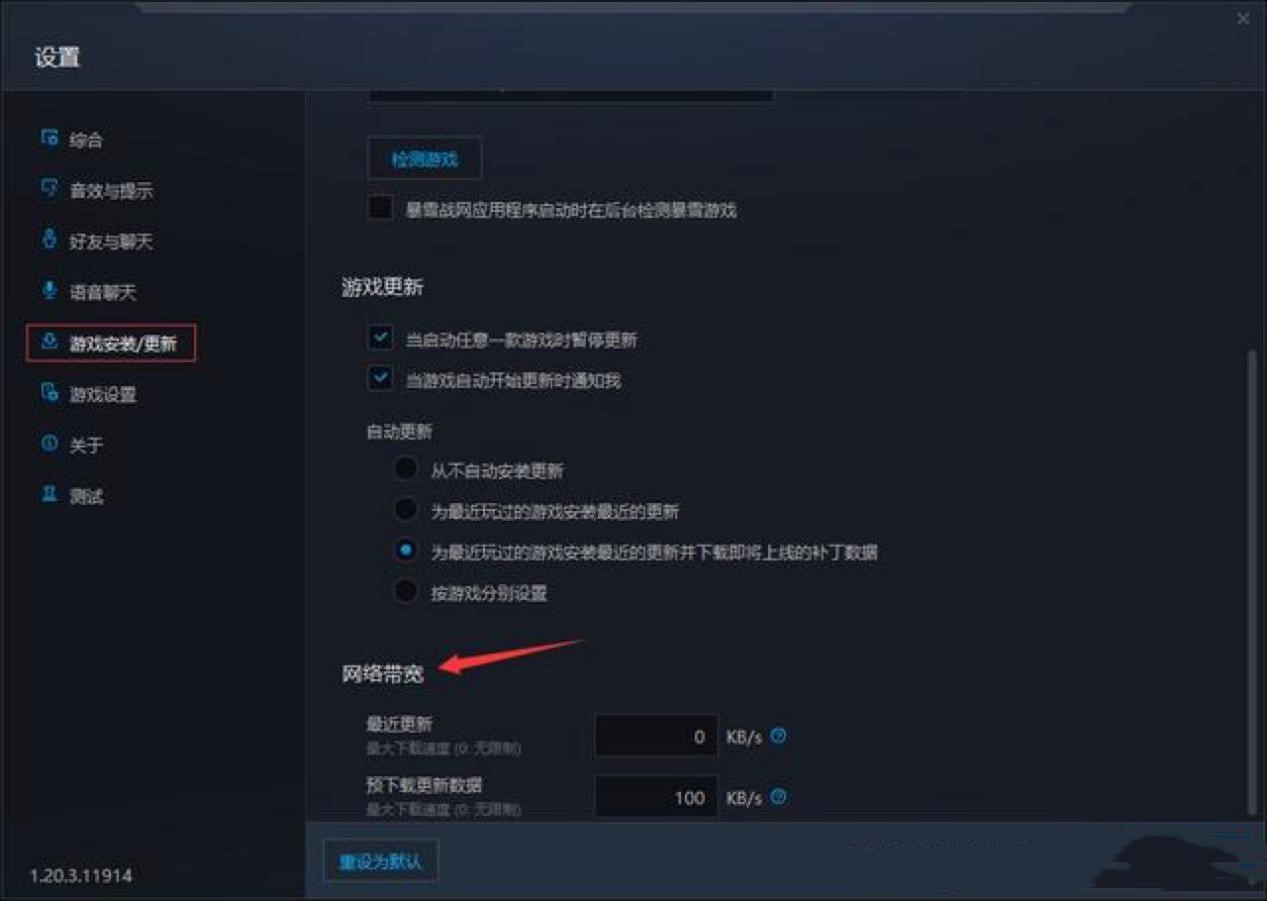Click the 检测游戏 button

pyautogui.click(x=424, y=158)
